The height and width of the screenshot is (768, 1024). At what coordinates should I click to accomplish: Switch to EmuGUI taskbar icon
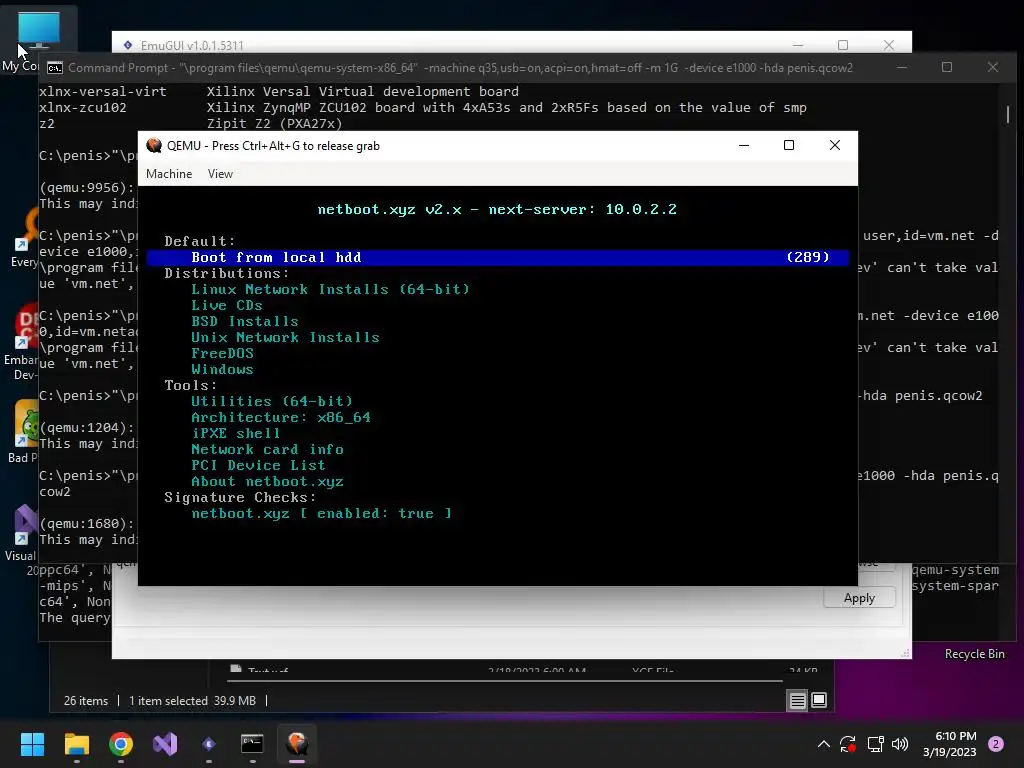[209, 744]
